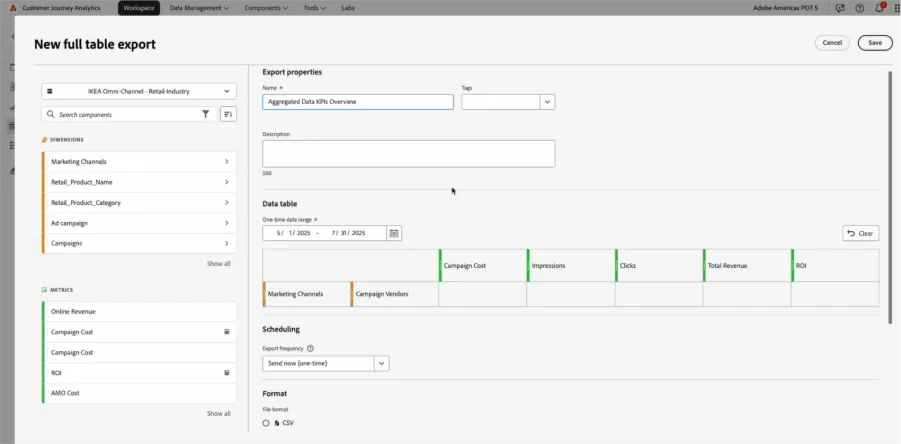Expand the Retail_Product_Category dimension chevron
This screenshot has height=444, width=901.
pos(227,203)
